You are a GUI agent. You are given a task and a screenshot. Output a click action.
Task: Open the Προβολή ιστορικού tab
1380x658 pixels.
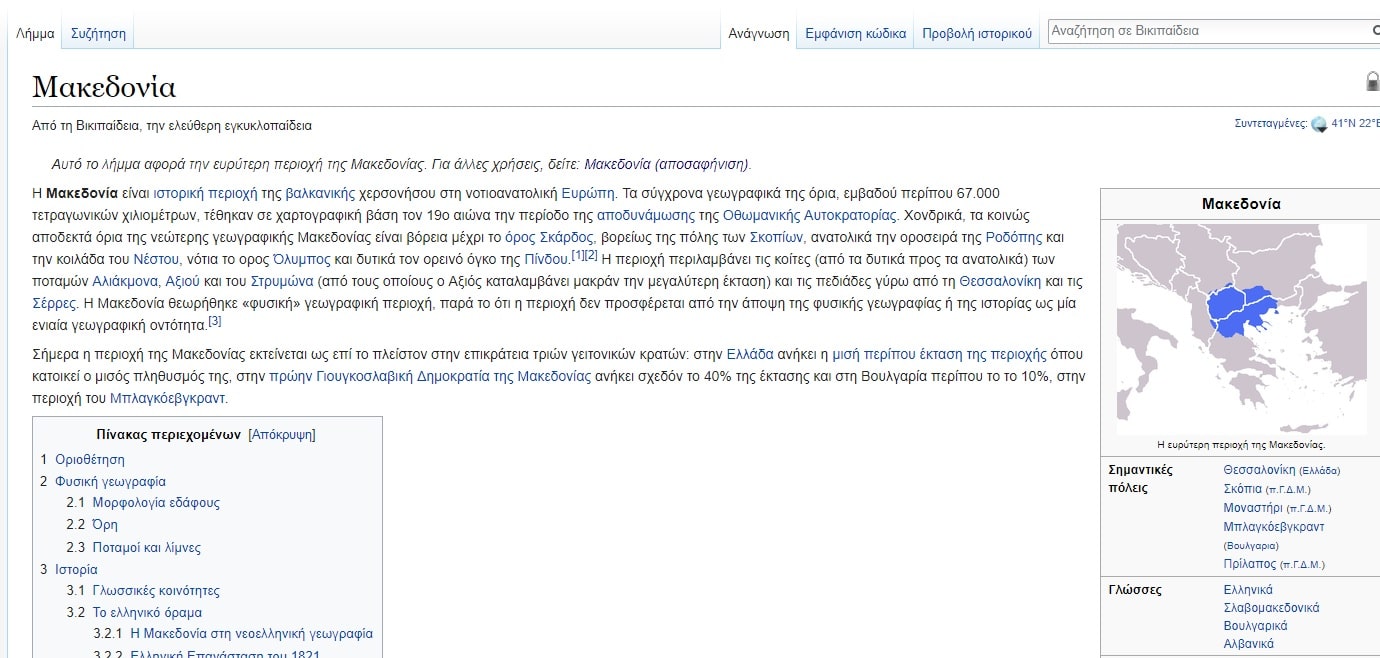(x=976, y=34)
